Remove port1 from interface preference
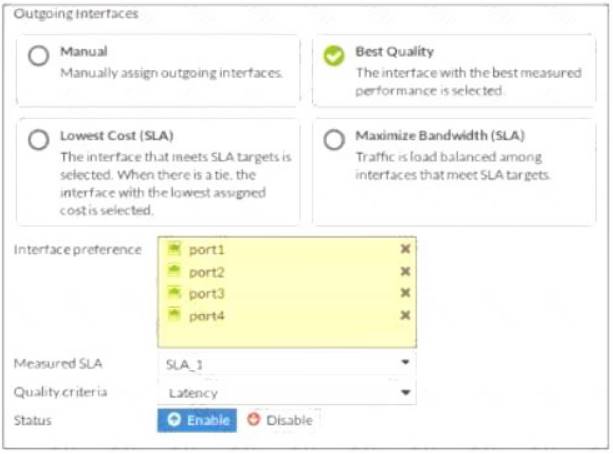 click(x=405, y=250)
